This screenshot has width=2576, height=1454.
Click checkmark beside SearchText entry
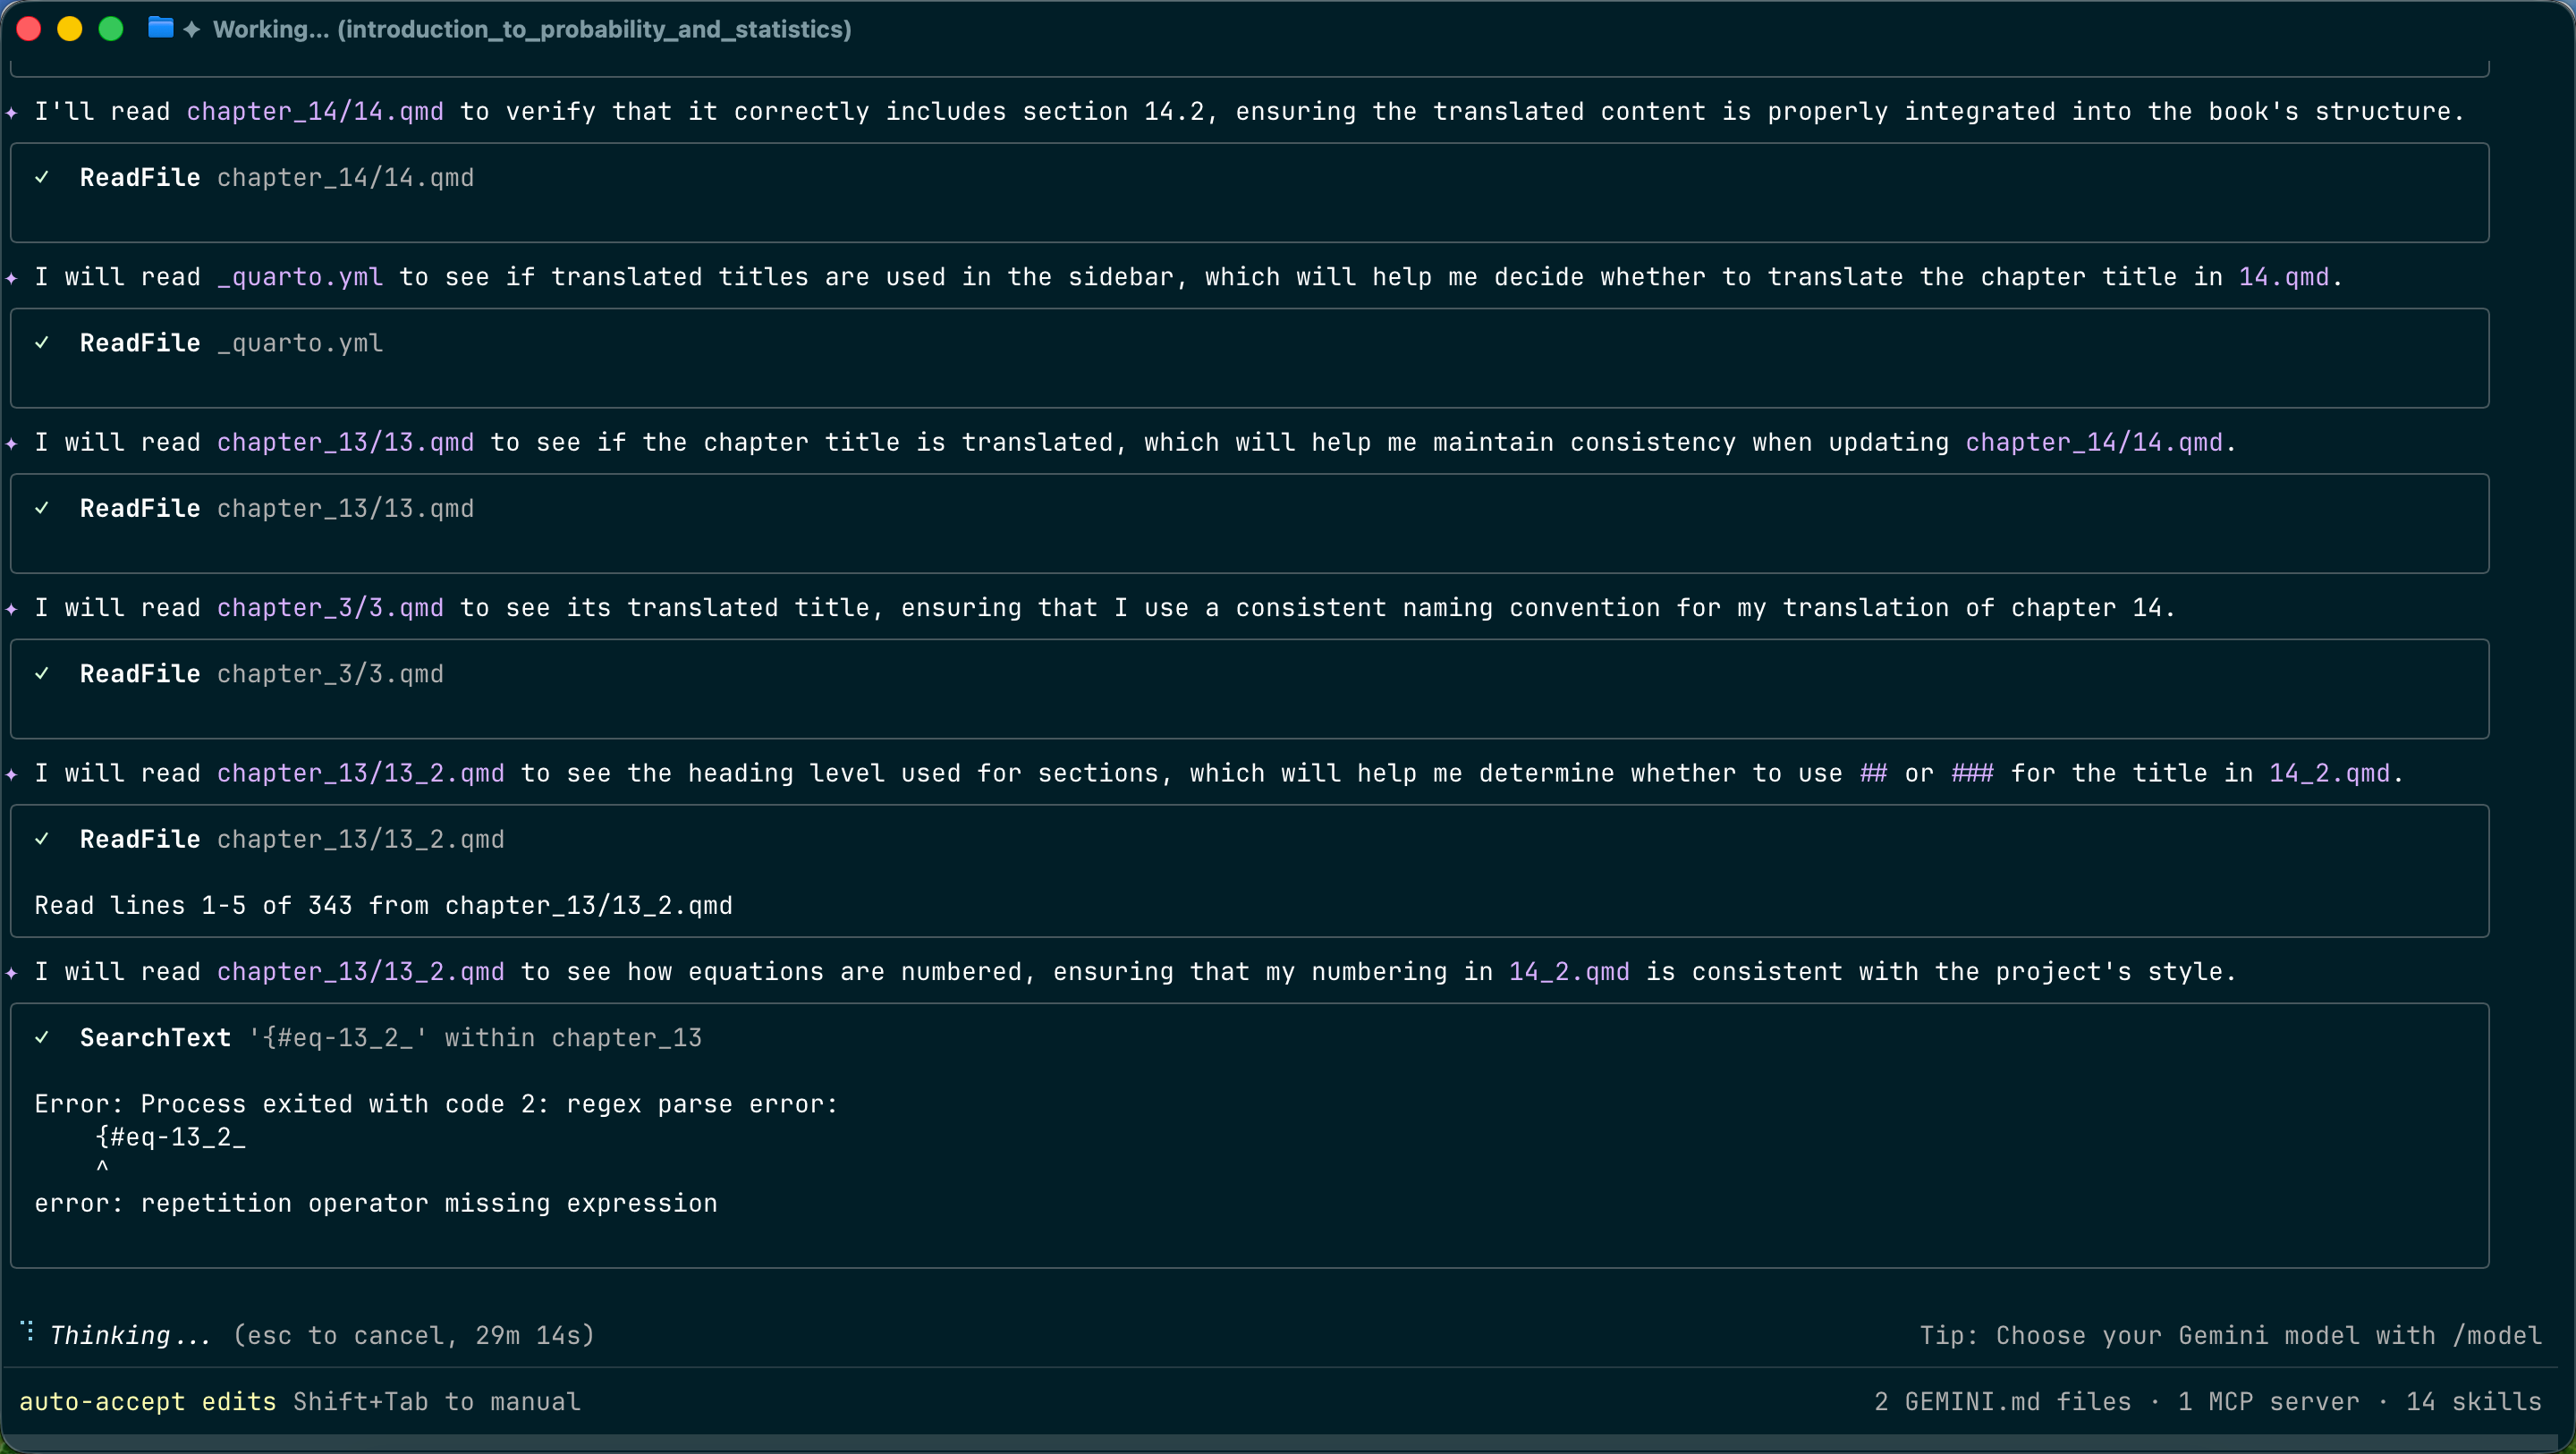(x=42, y=1038)
